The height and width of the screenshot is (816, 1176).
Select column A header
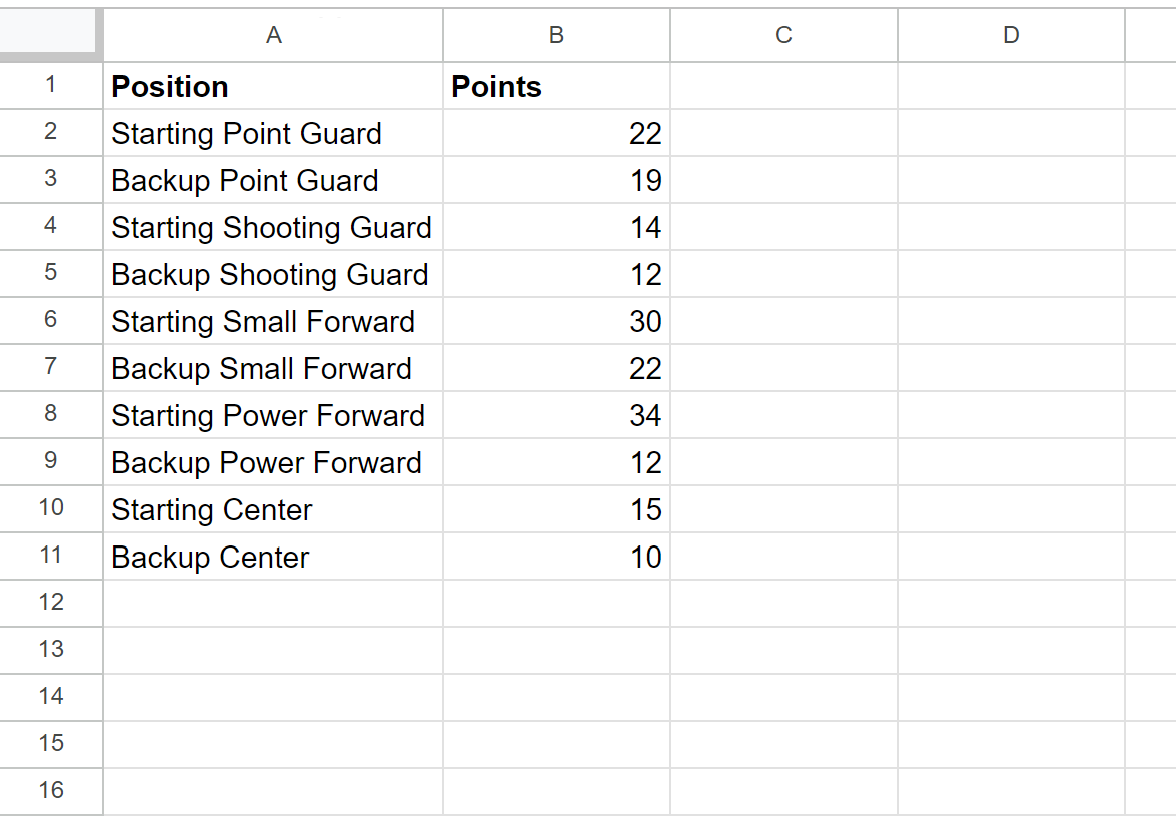click(x=272, y=35)
